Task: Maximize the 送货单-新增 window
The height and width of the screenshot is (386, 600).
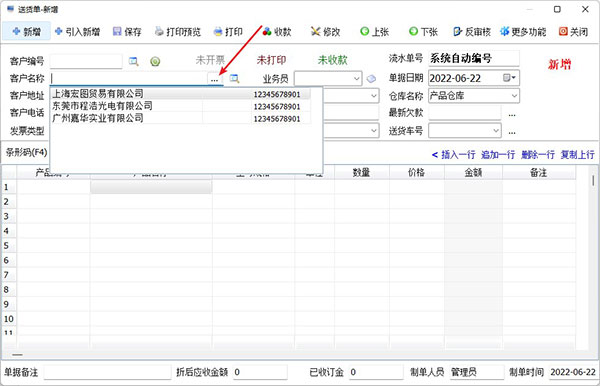Action: (557, 9)
